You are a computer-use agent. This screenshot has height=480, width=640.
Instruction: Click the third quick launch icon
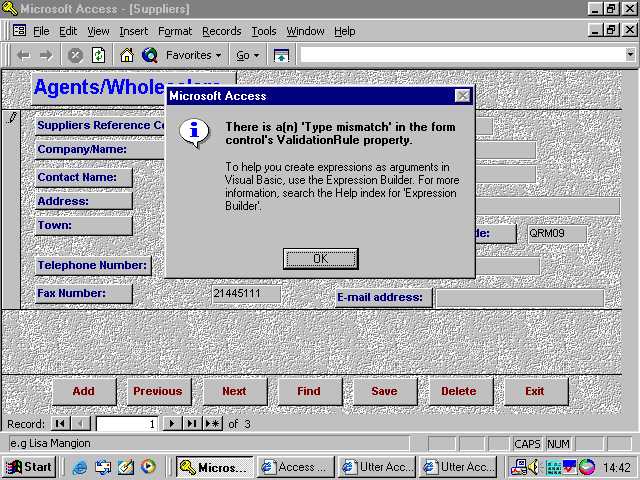(126, 467)
